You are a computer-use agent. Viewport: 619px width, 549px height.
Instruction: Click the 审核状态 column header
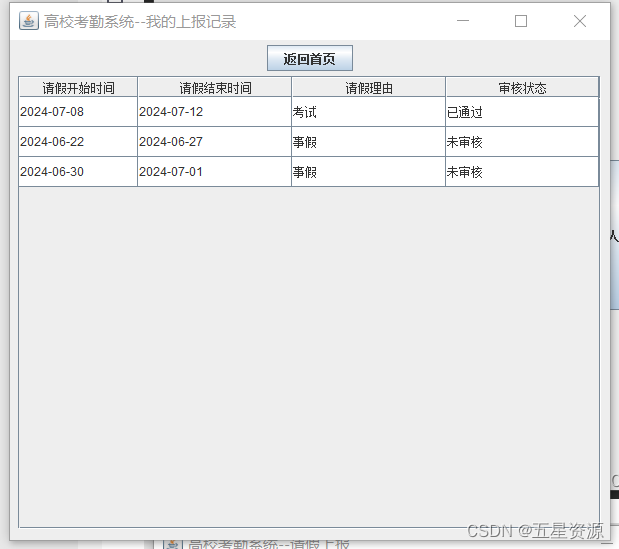coord(522,87)
